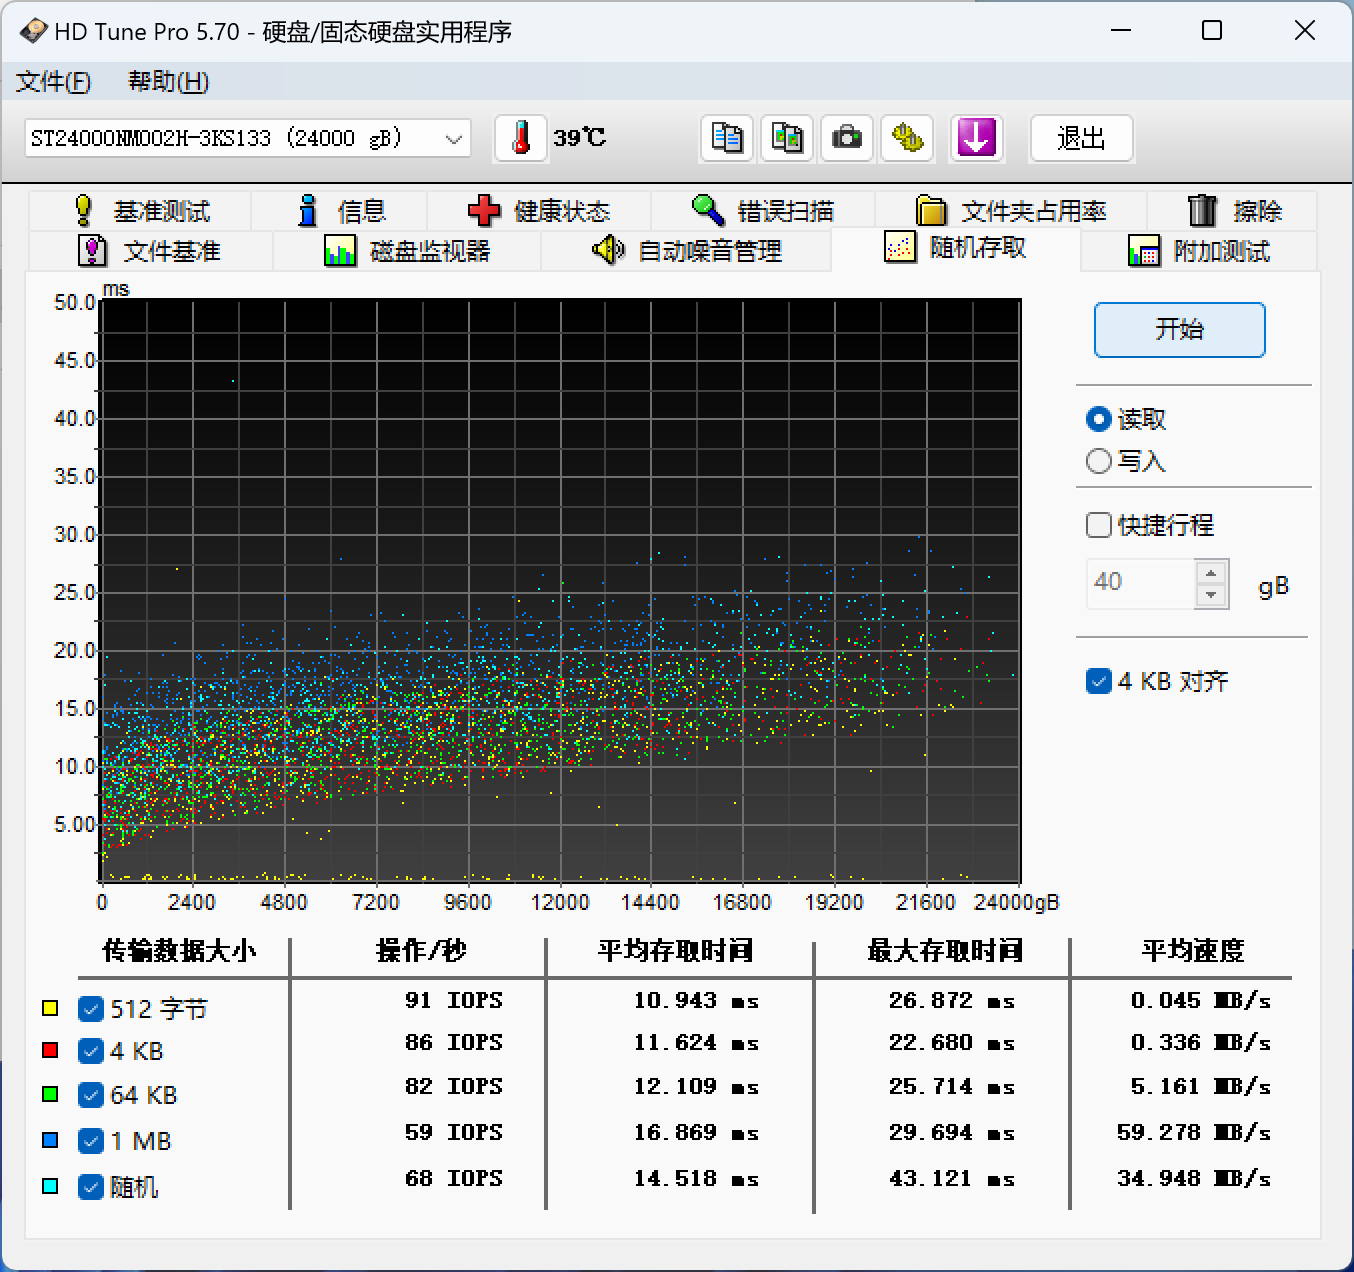
Task: Toggle the 64 KB checkbox
Action: 91,1095
